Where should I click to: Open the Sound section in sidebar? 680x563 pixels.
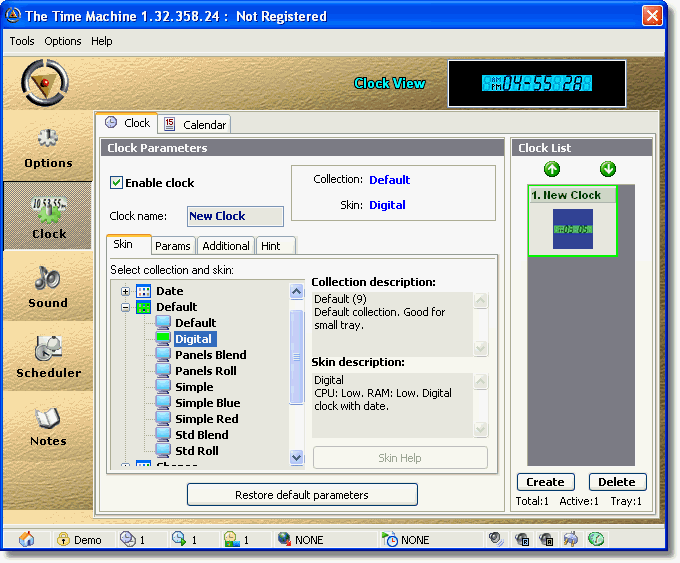[48, 286]
